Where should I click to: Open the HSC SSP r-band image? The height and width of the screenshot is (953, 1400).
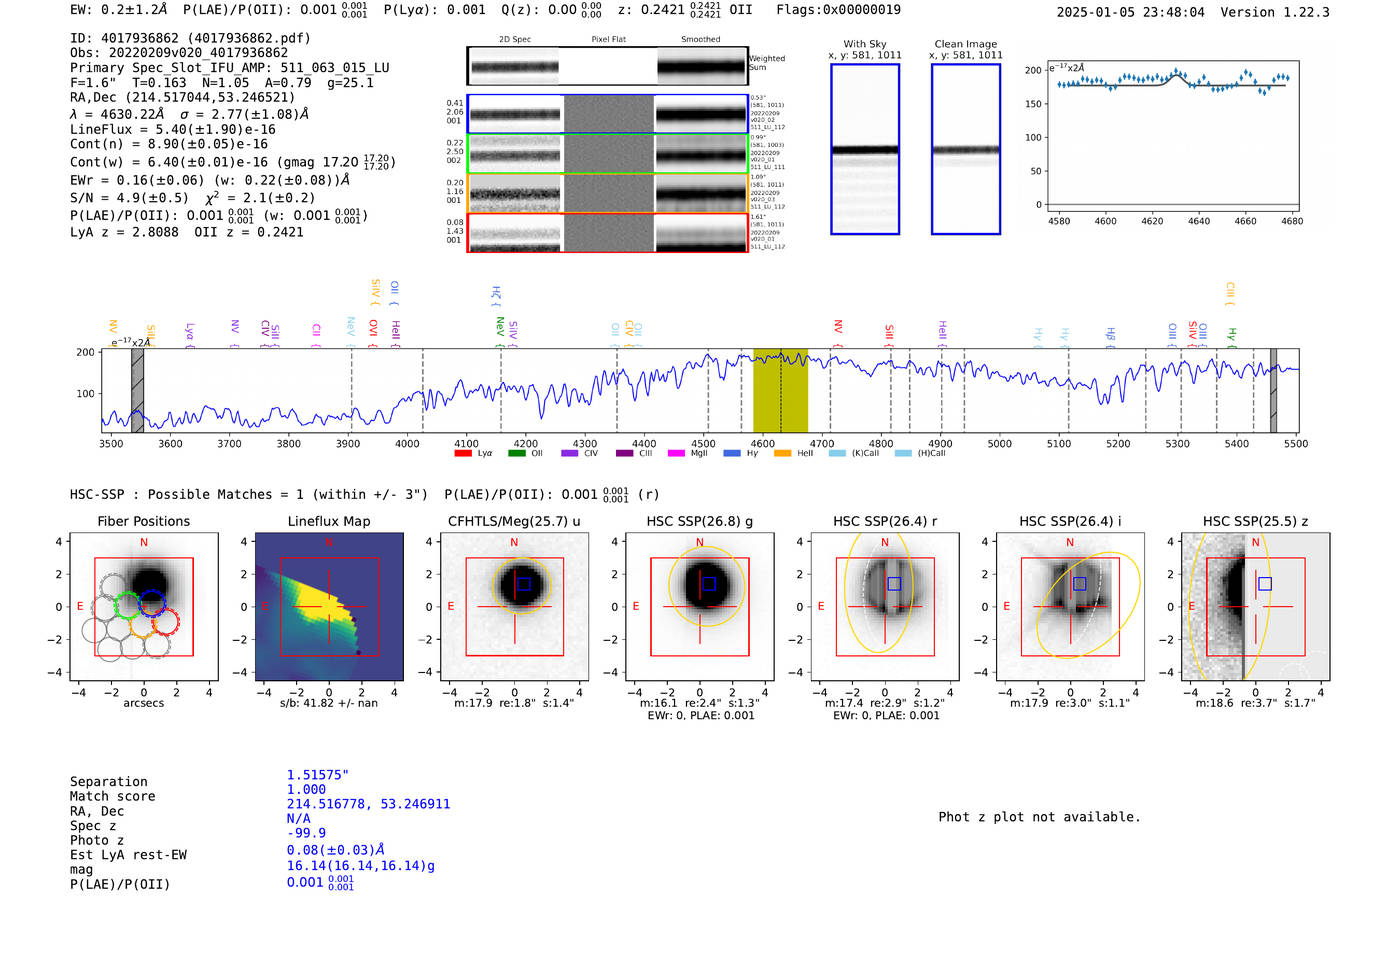[885, 607]
